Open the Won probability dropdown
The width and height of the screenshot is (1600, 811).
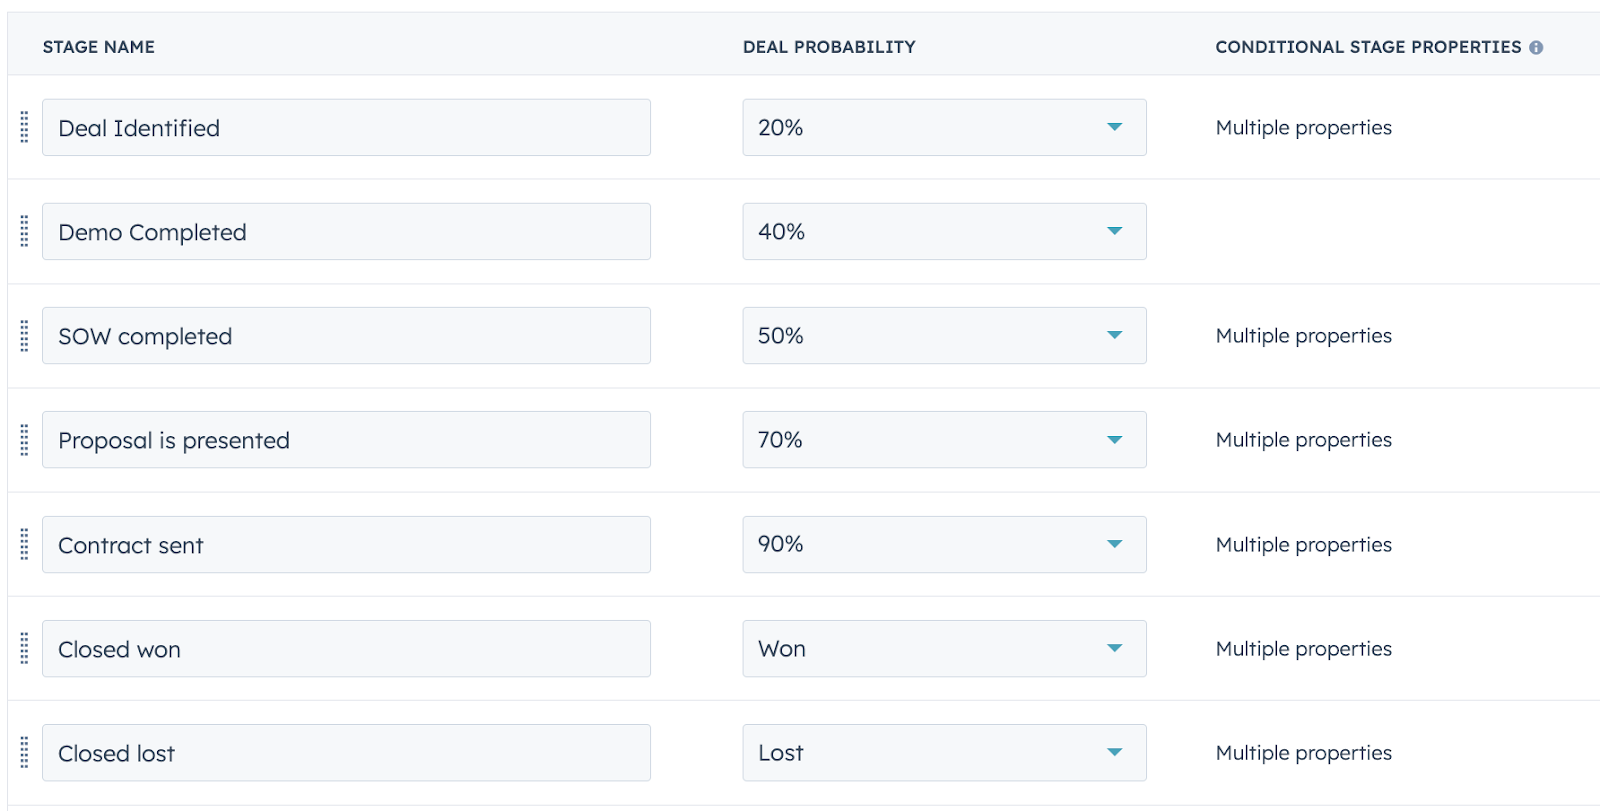point(944,648)
